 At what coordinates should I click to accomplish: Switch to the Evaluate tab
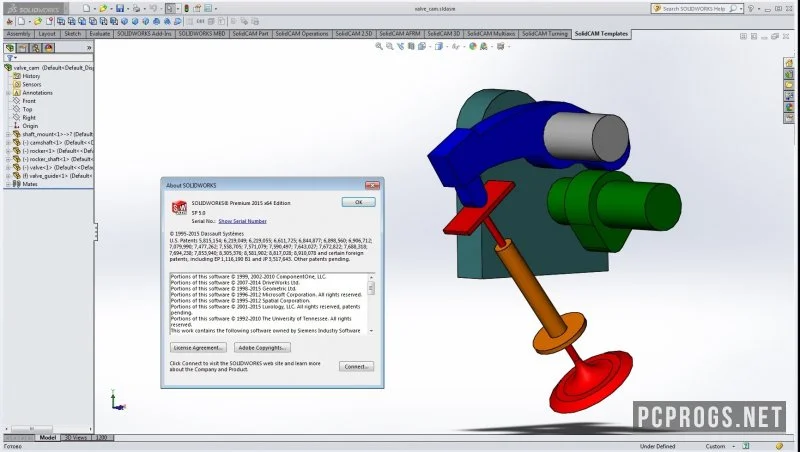click(99, 34)
